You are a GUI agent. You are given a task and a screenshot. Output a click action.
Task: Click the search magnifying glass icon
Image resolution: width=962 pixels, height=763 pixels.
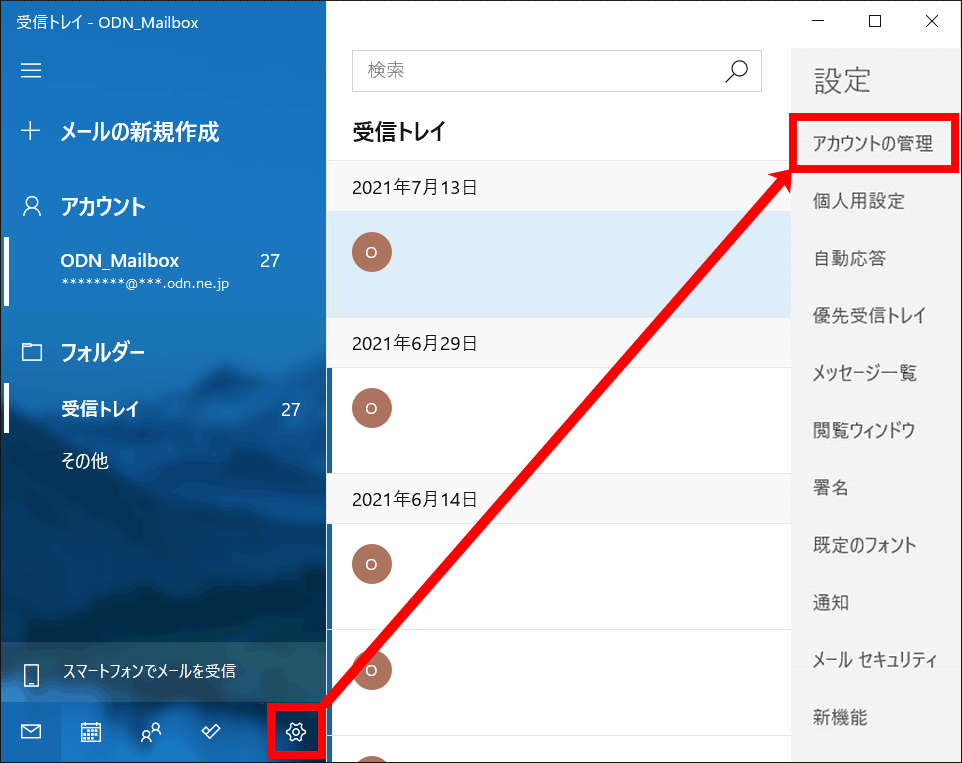tap(736, 71)
